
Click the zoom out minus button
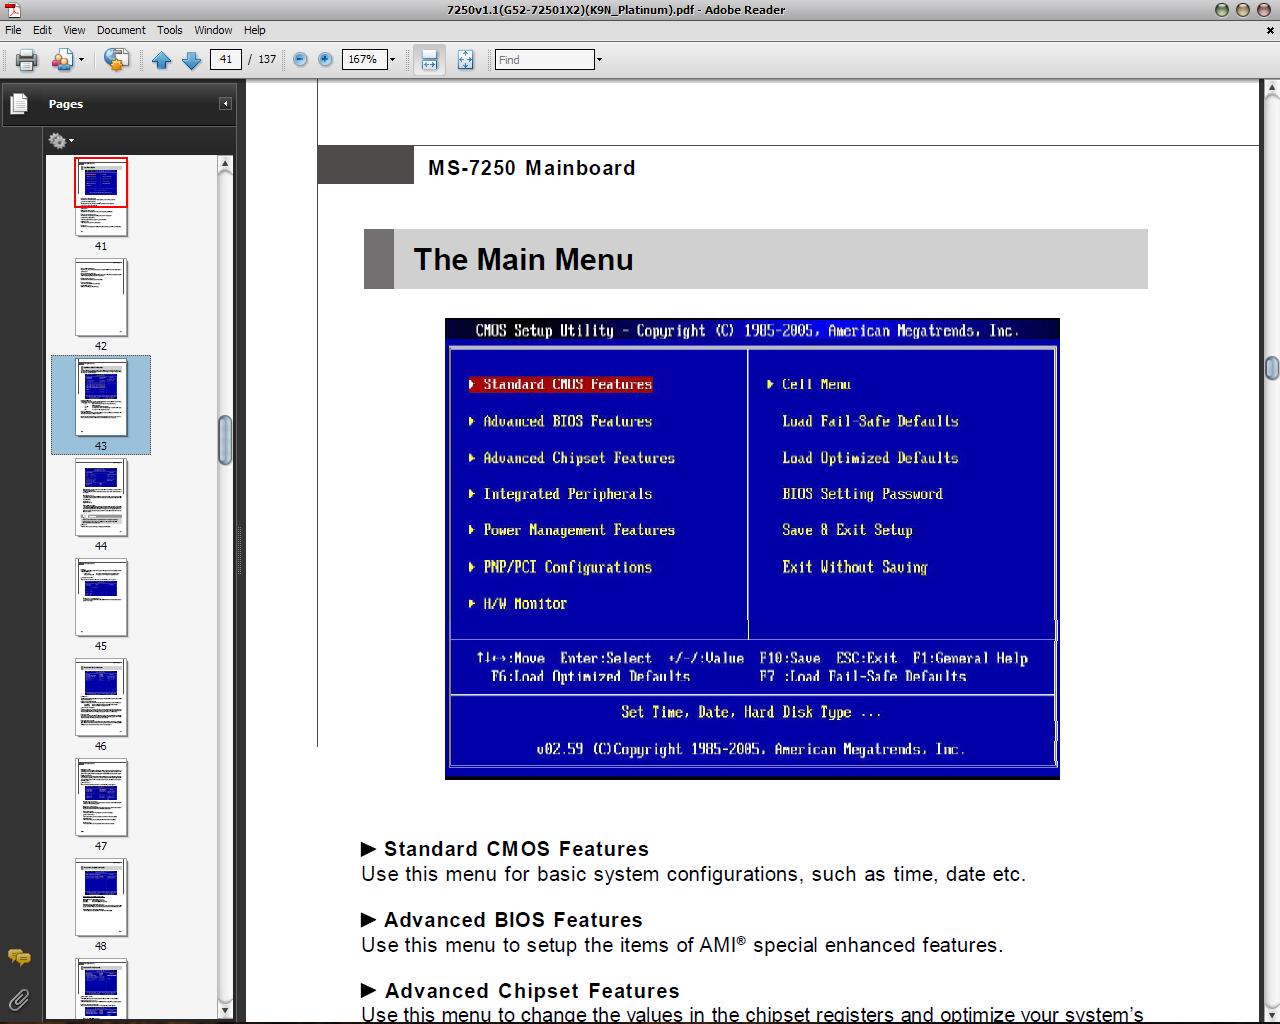(x=300, y=60)
